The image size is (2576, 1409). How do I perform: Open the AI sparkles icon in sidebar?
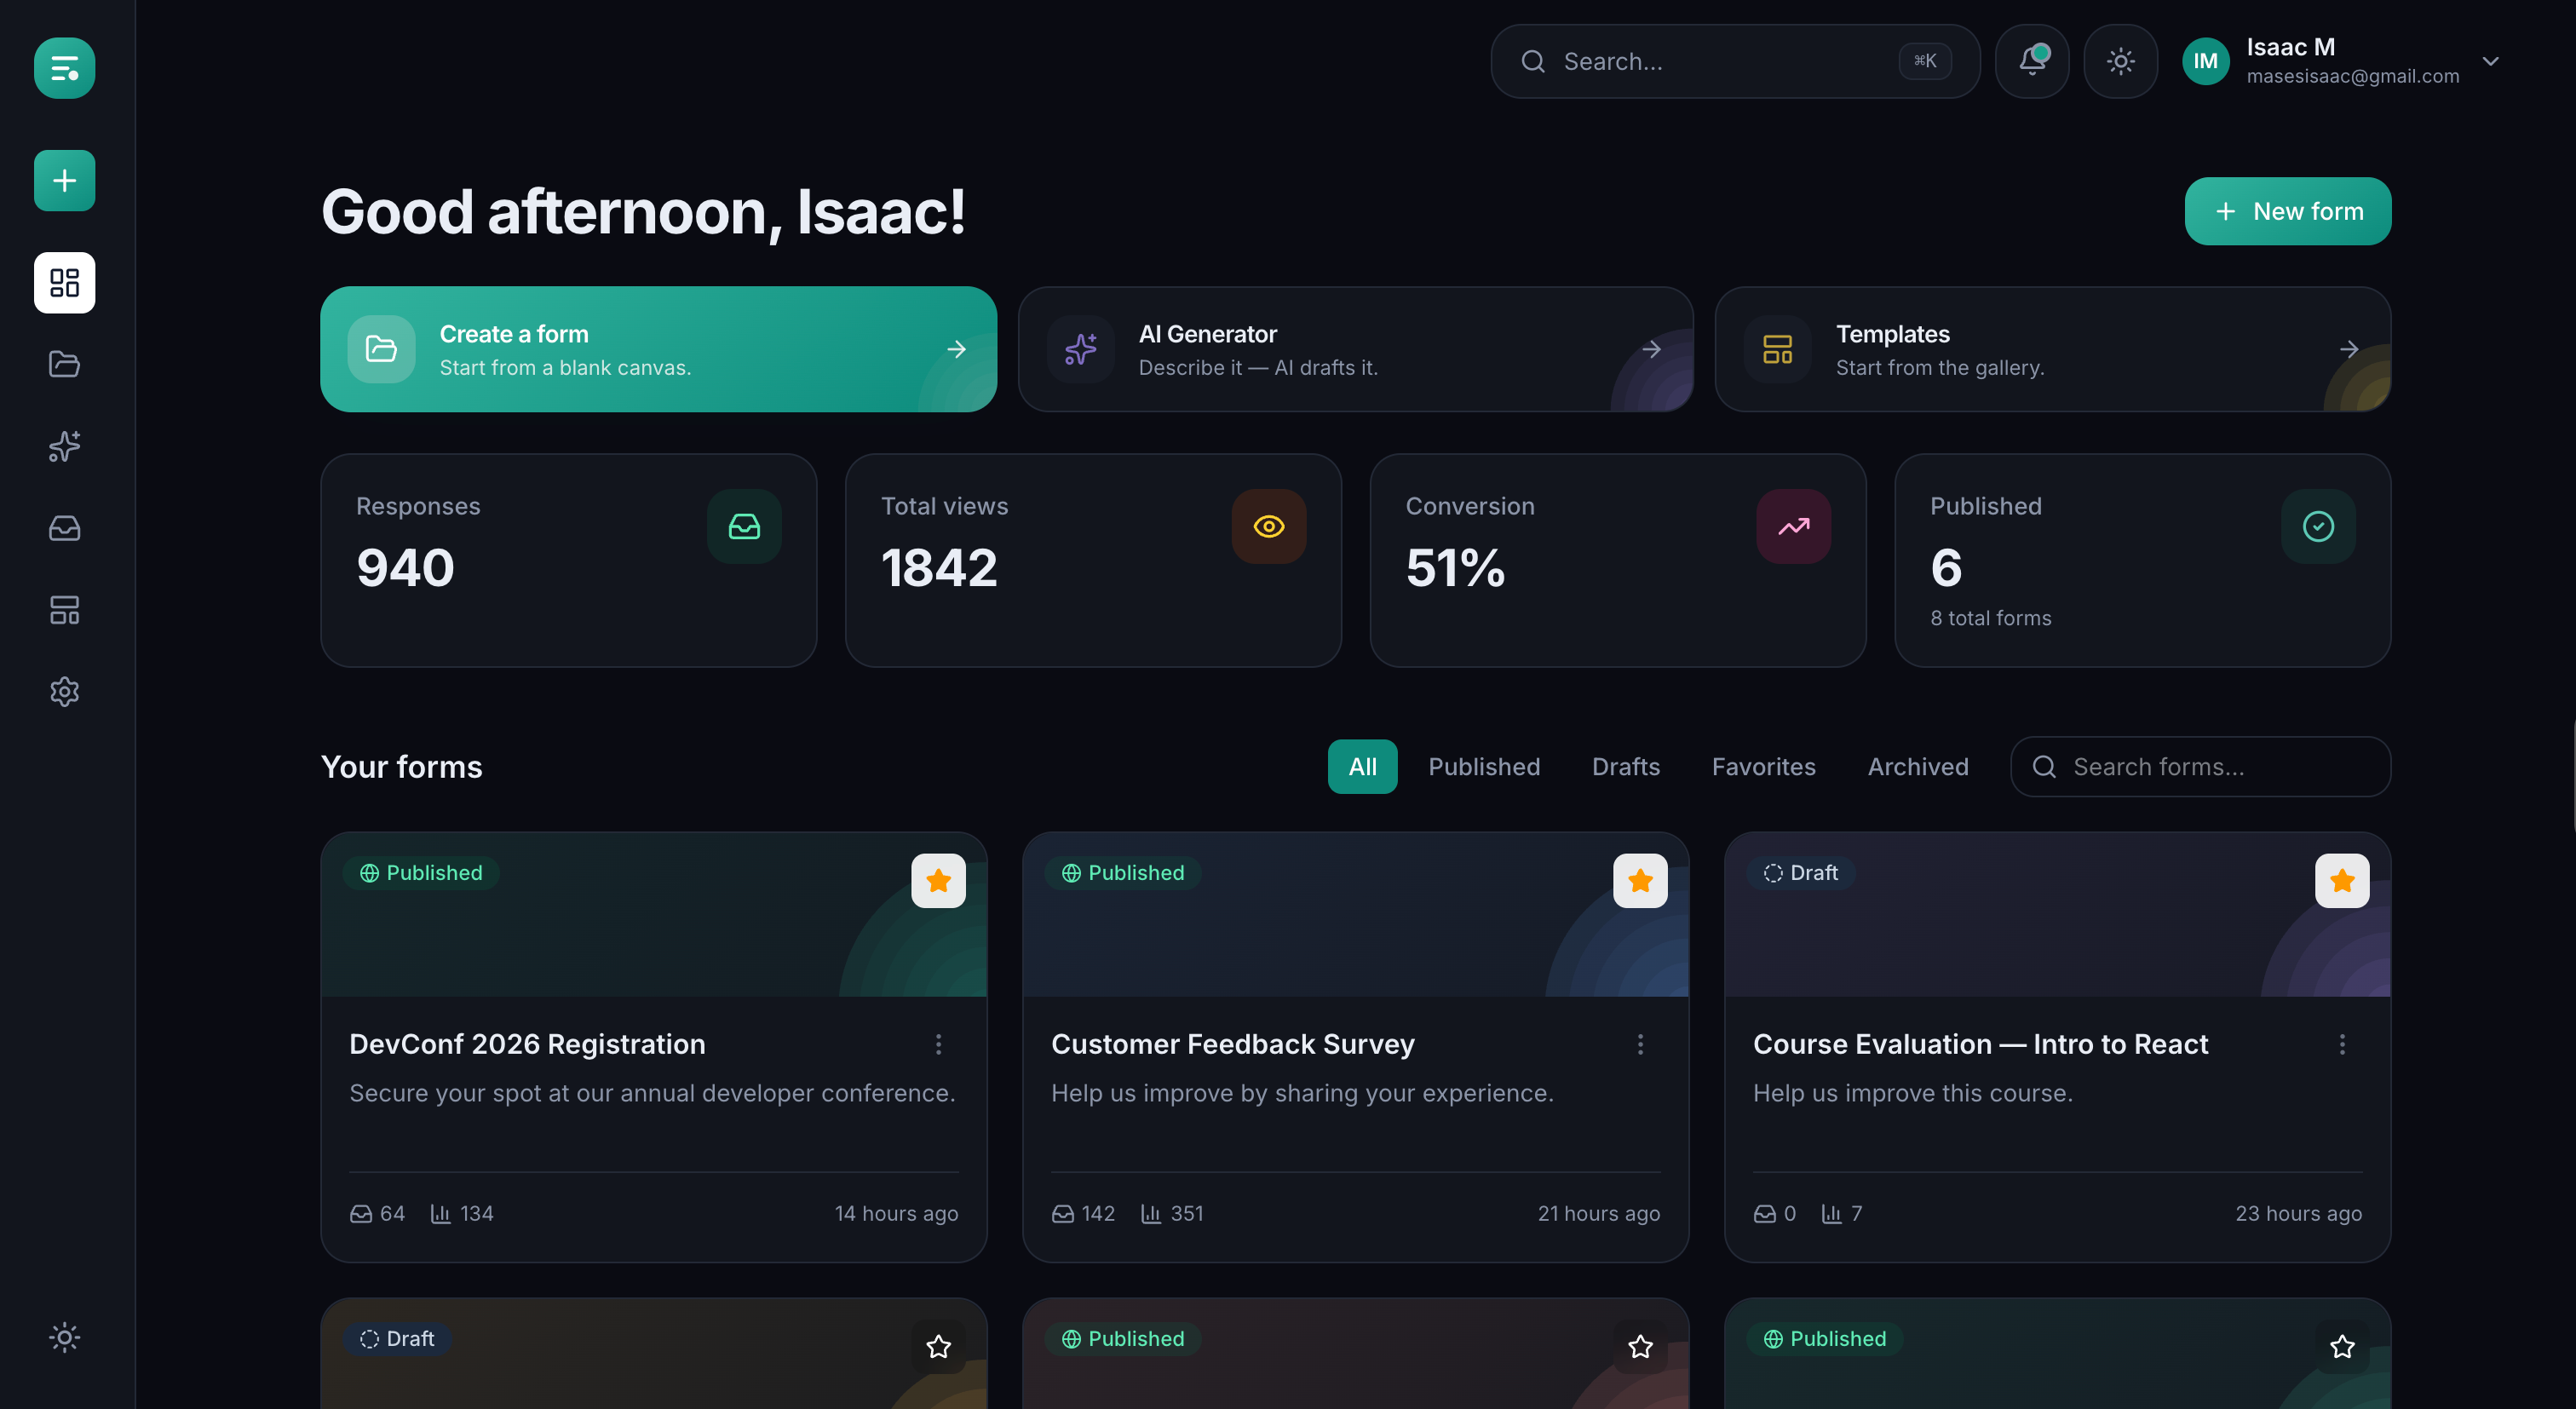pyautogui.click(x=64, y=446)
